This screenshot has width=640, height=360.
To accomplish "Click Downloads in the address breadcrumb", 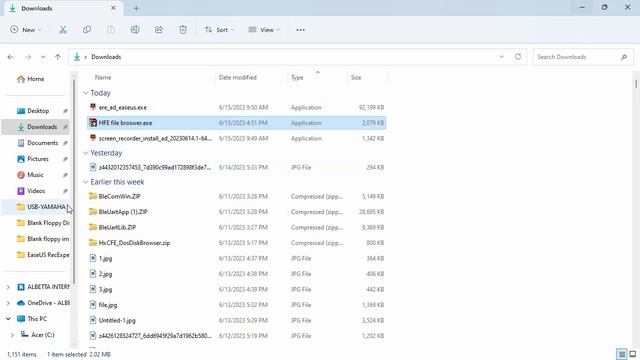I will [106, 57].
